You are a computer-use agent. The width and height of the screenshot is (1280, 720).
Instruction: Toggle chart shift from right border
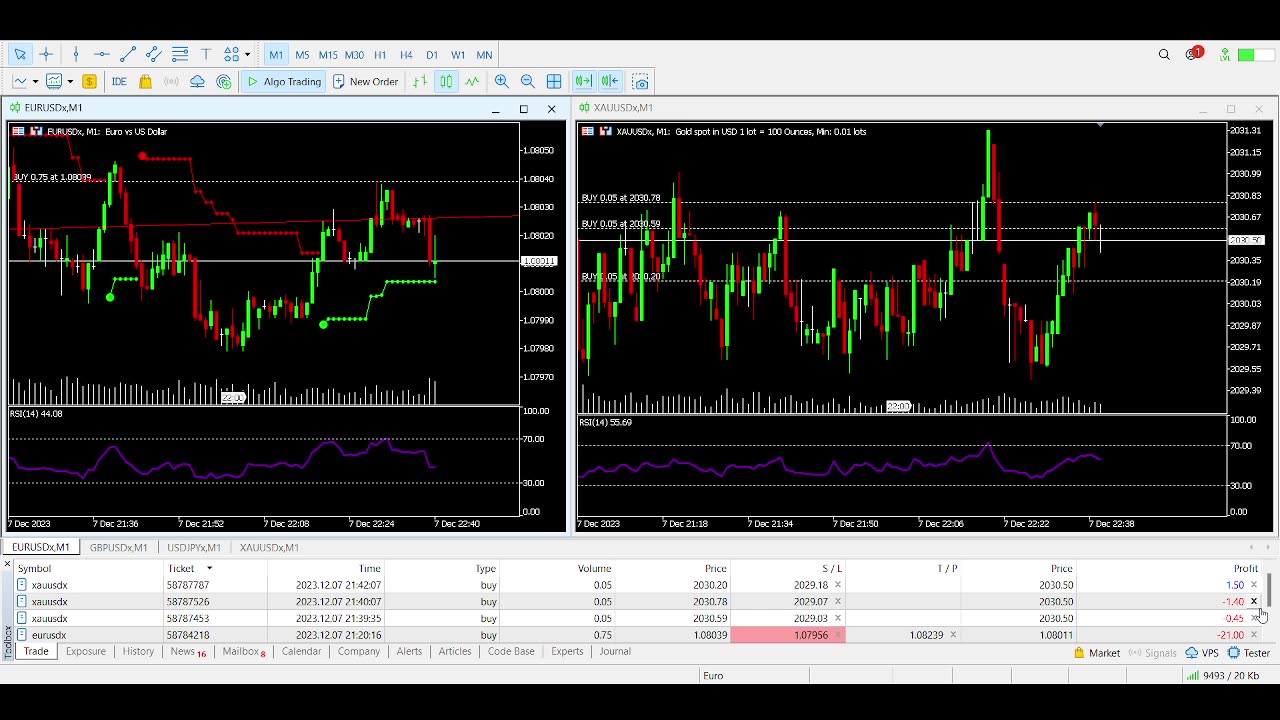610,82
